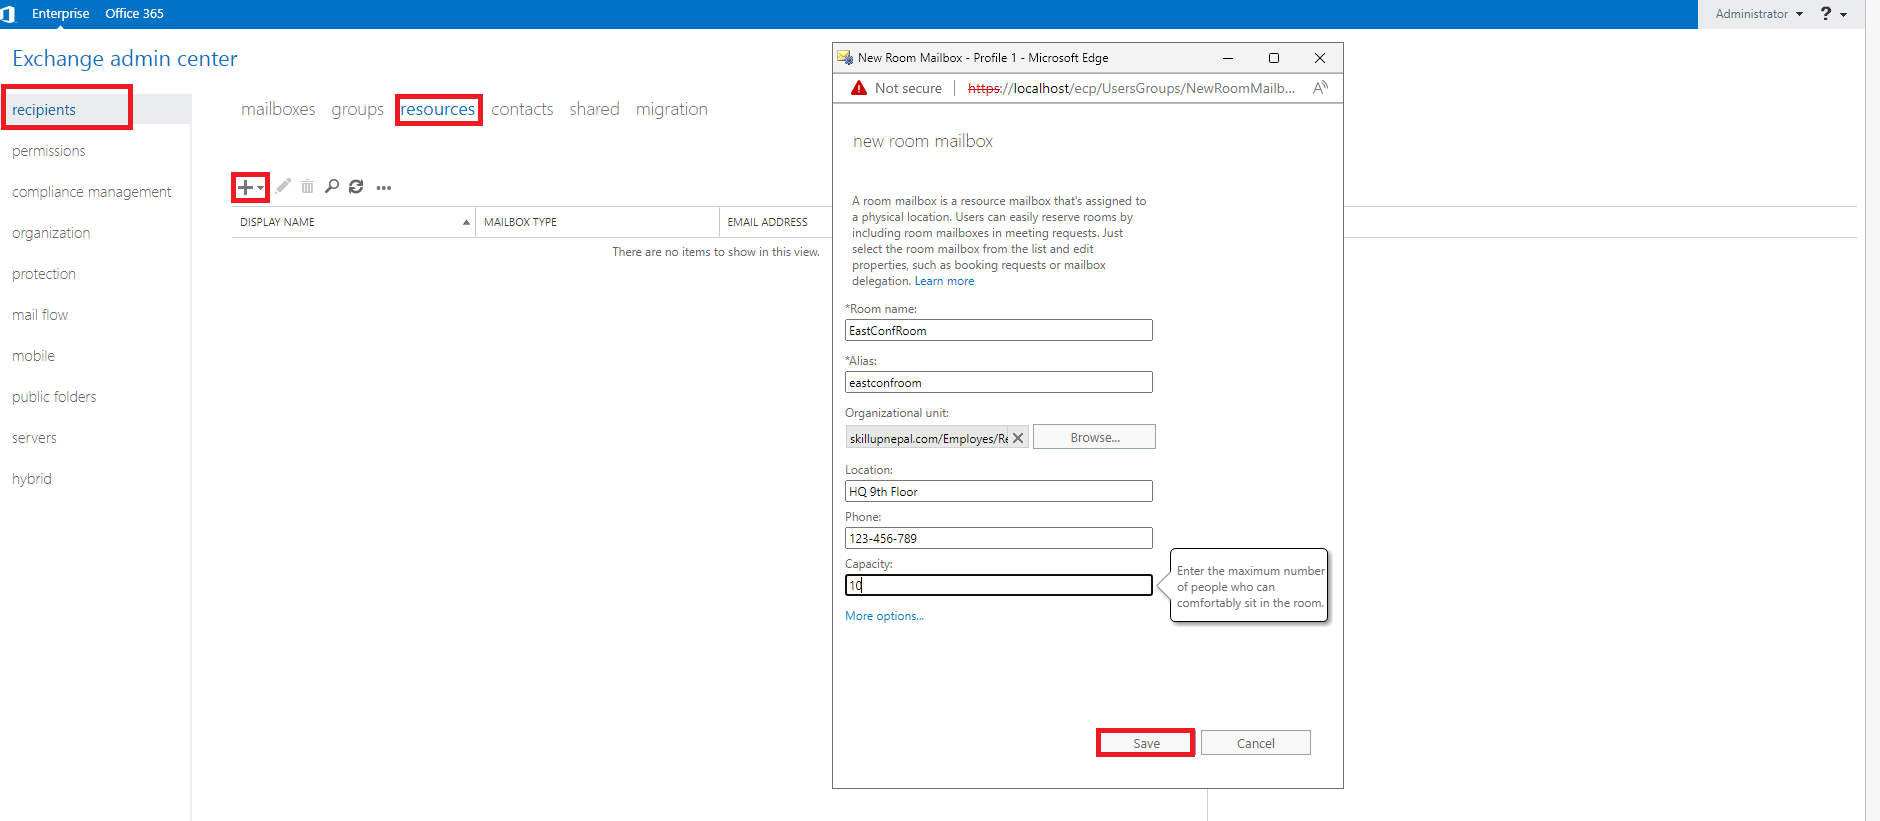This screenshot has width=1880, height=821.
Task: Browse for an organizational unit
Action: click(1094, 437)
